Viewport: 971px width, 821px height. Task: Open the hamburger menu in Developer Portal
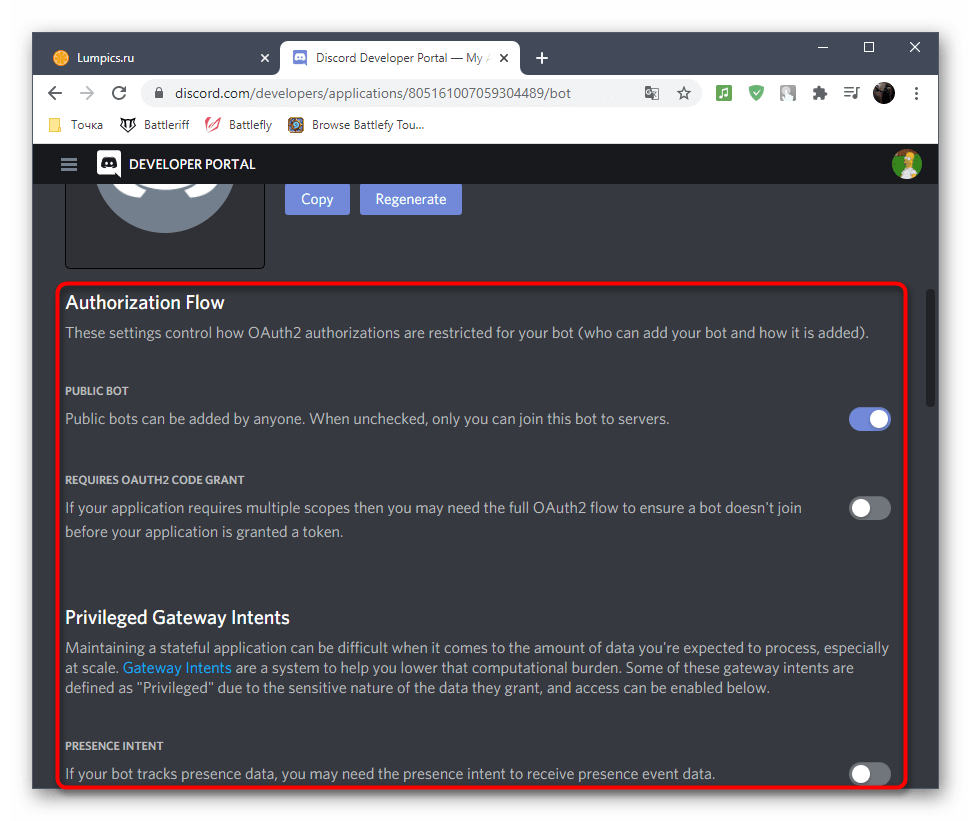tap(68, 164)
